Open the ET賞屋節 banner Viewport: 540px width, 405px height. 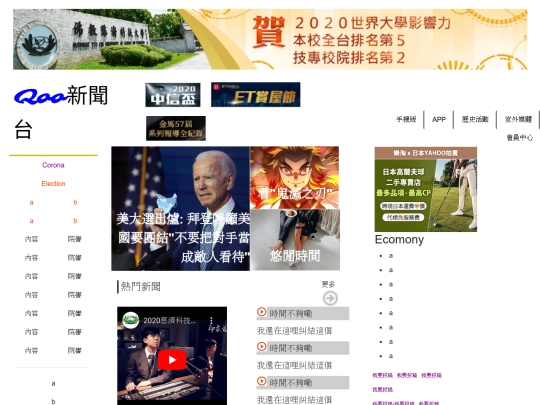[x=256, y=94]
